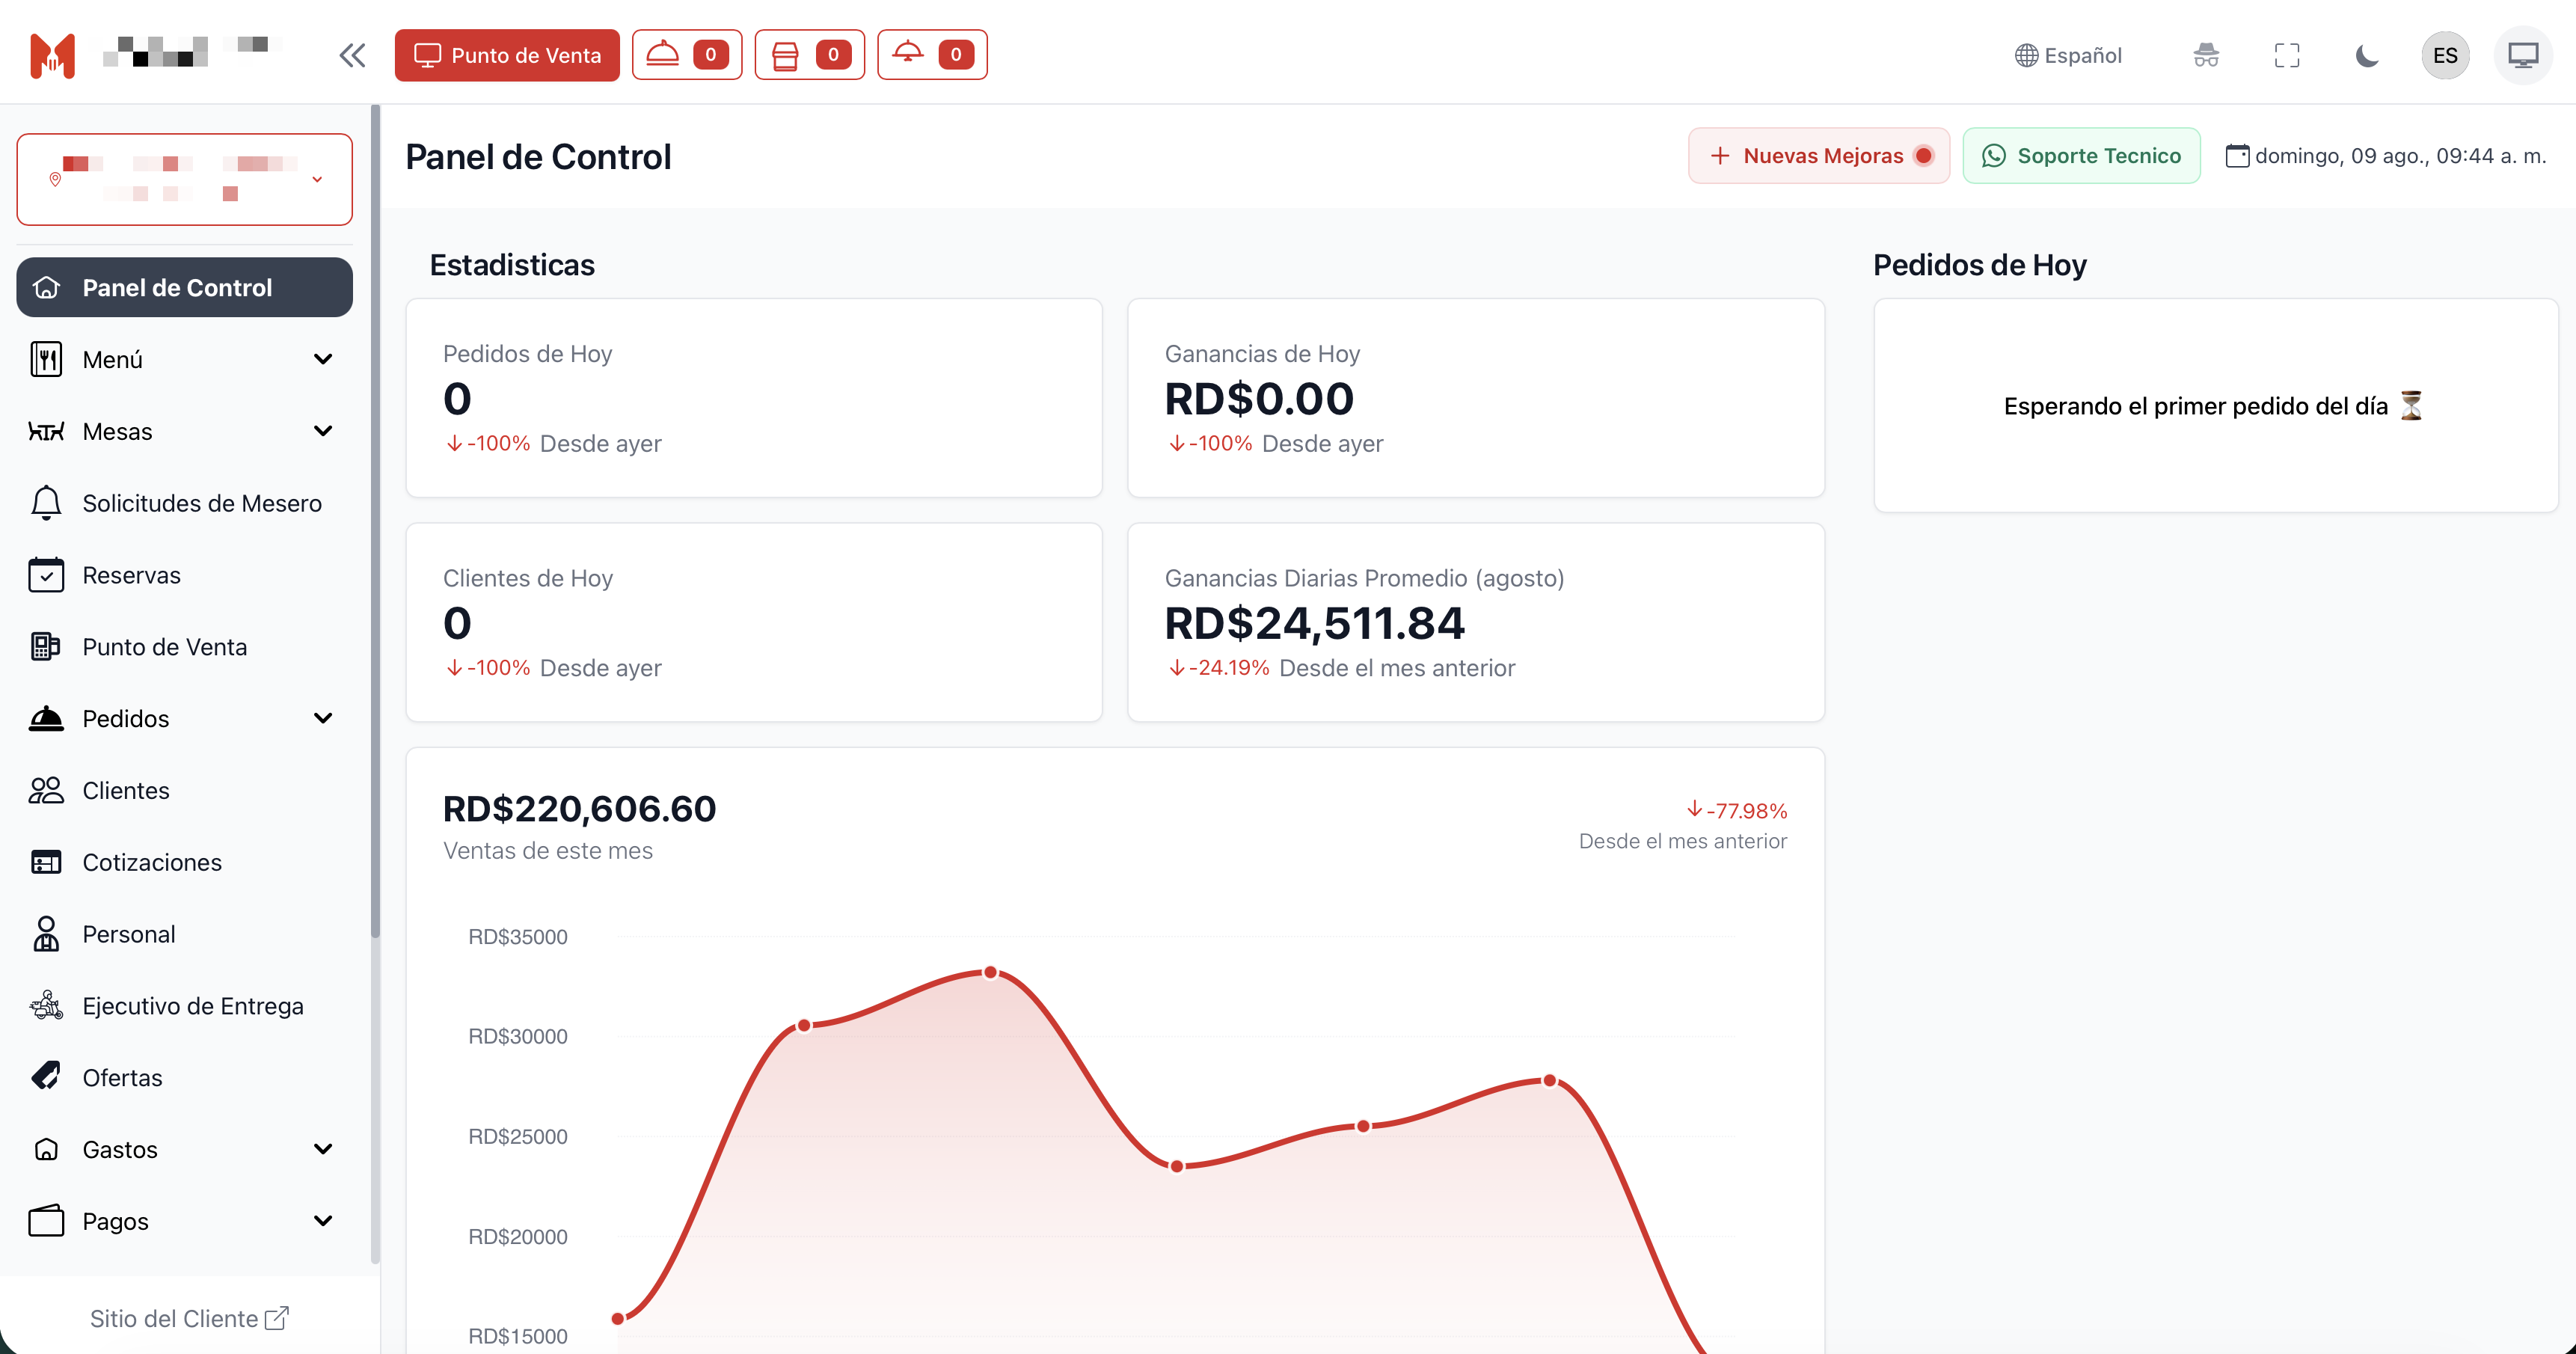Screen dimensions: 2576x1354
Task: Click the -77.98% monthly change indicator
Action: pos(1737,810)
